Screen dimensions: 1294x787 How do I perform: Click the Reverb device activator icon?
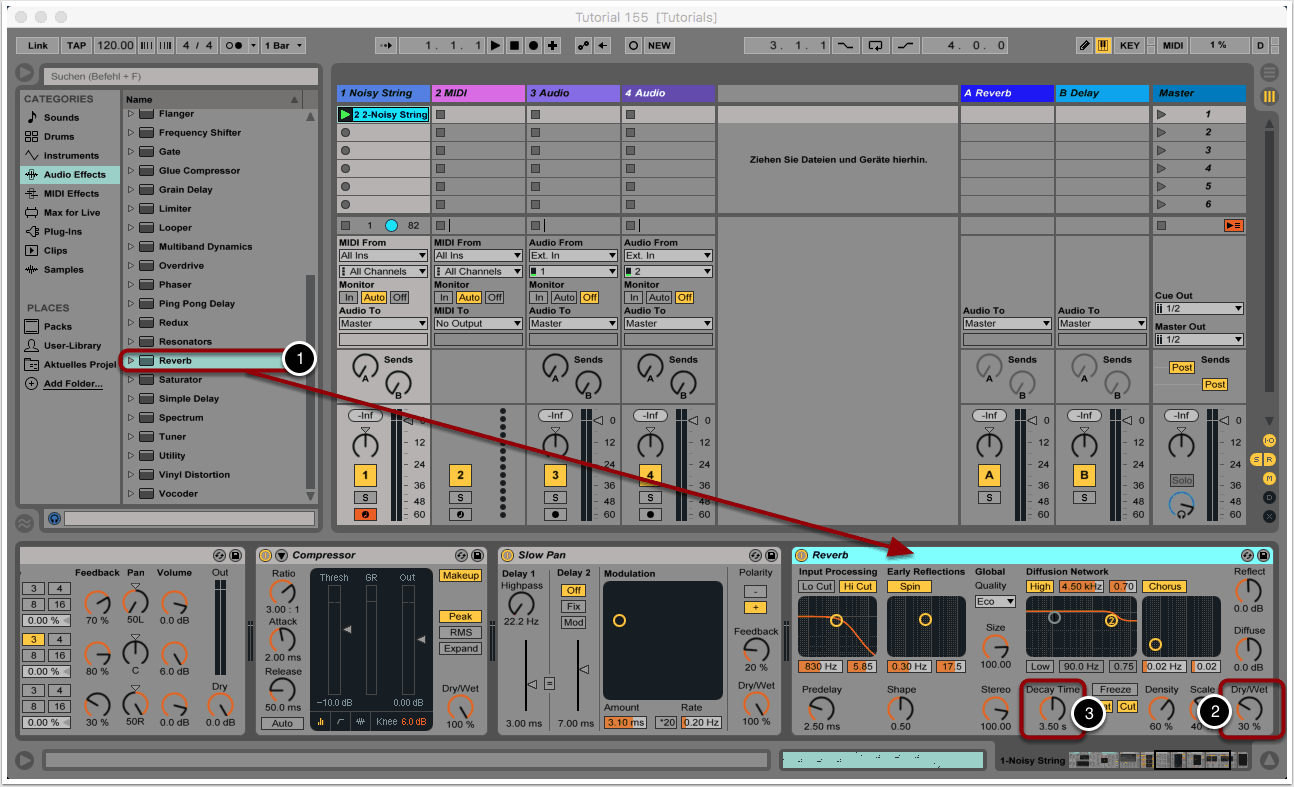800,555
